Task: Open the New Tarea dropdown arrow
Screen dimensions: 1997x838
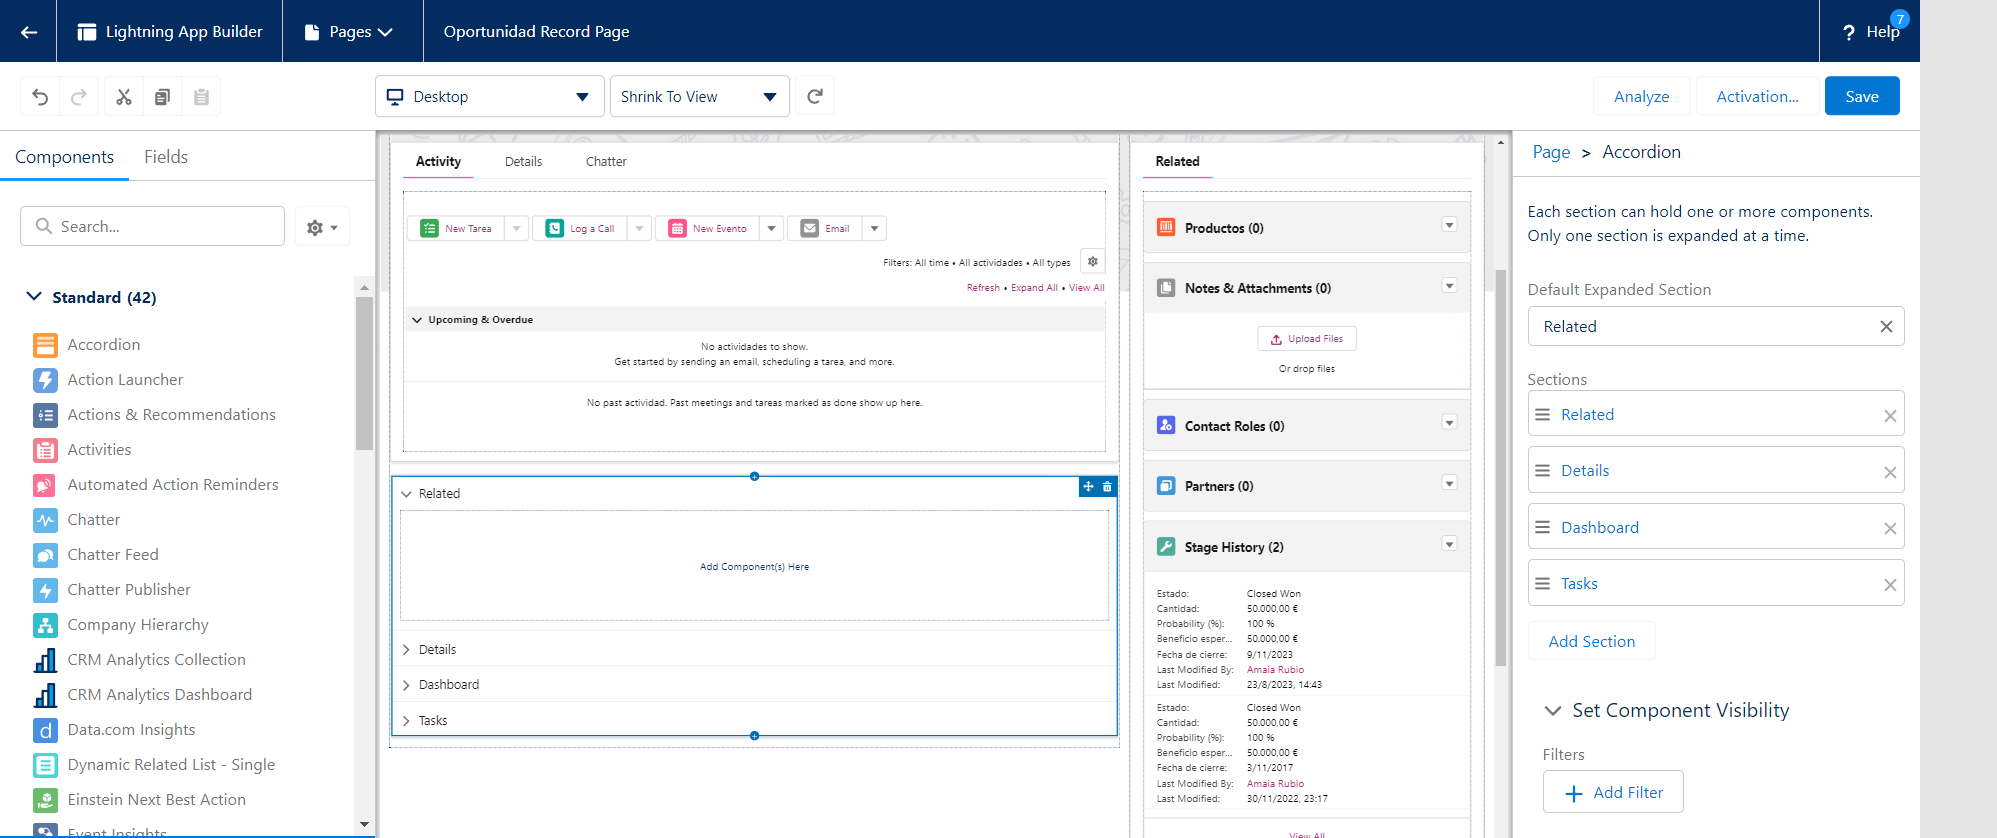Action: (x=517, y=228)
